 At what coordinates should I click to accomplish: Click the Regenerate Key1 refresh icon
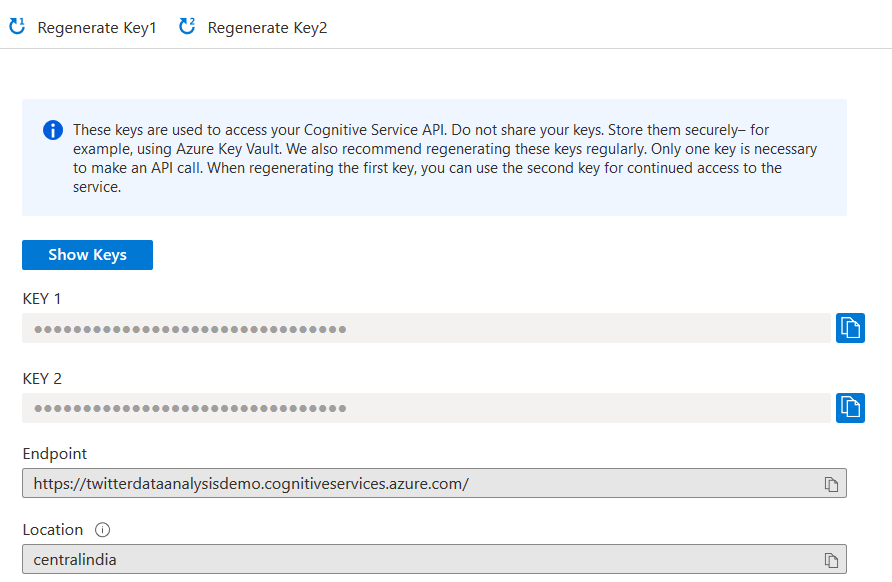17,27
